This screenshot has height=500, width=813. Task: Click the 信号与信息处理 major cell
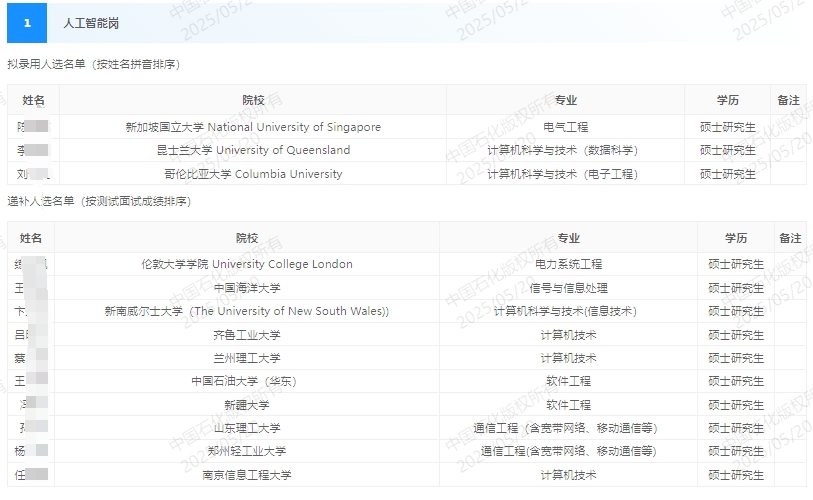tap(568, 288)
